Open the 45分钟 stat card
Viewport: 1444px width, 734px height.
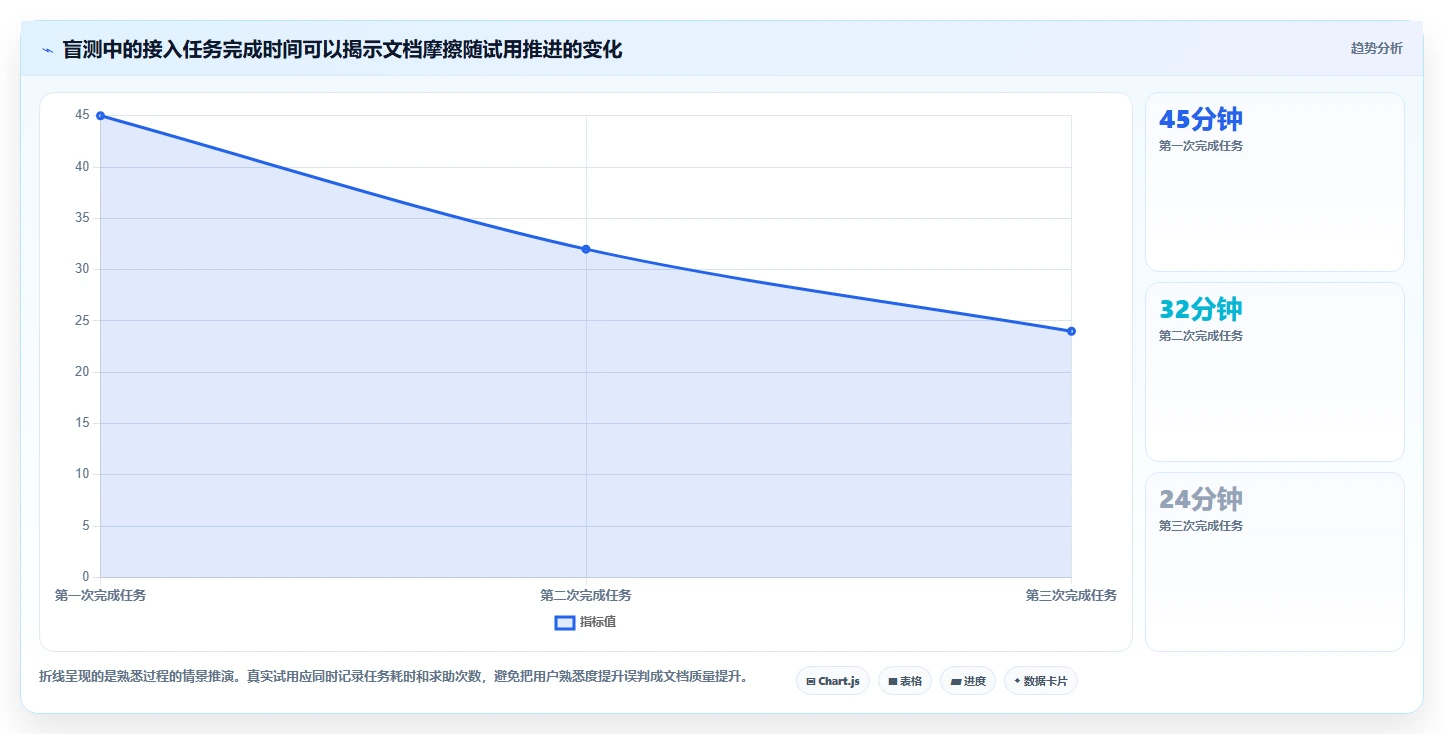click(1274, 182)
